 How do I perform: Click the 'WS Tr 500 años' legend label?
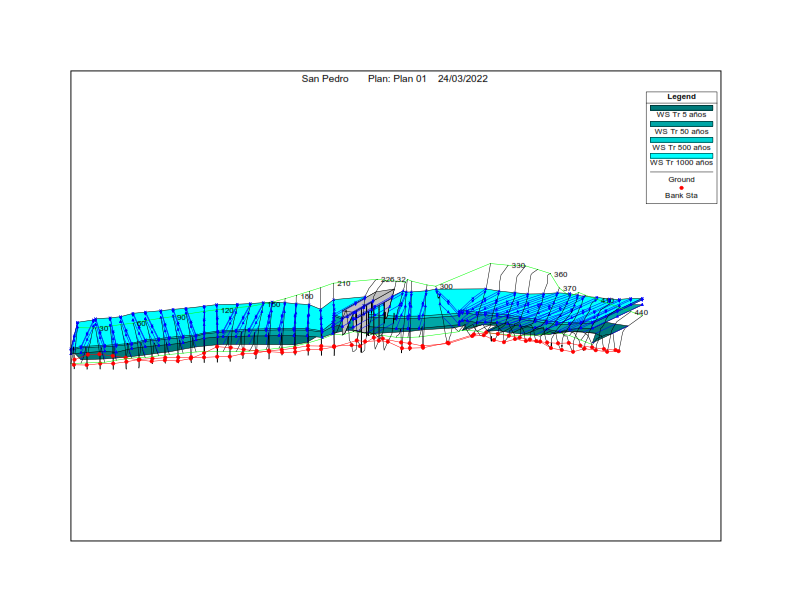pos(681,147)
